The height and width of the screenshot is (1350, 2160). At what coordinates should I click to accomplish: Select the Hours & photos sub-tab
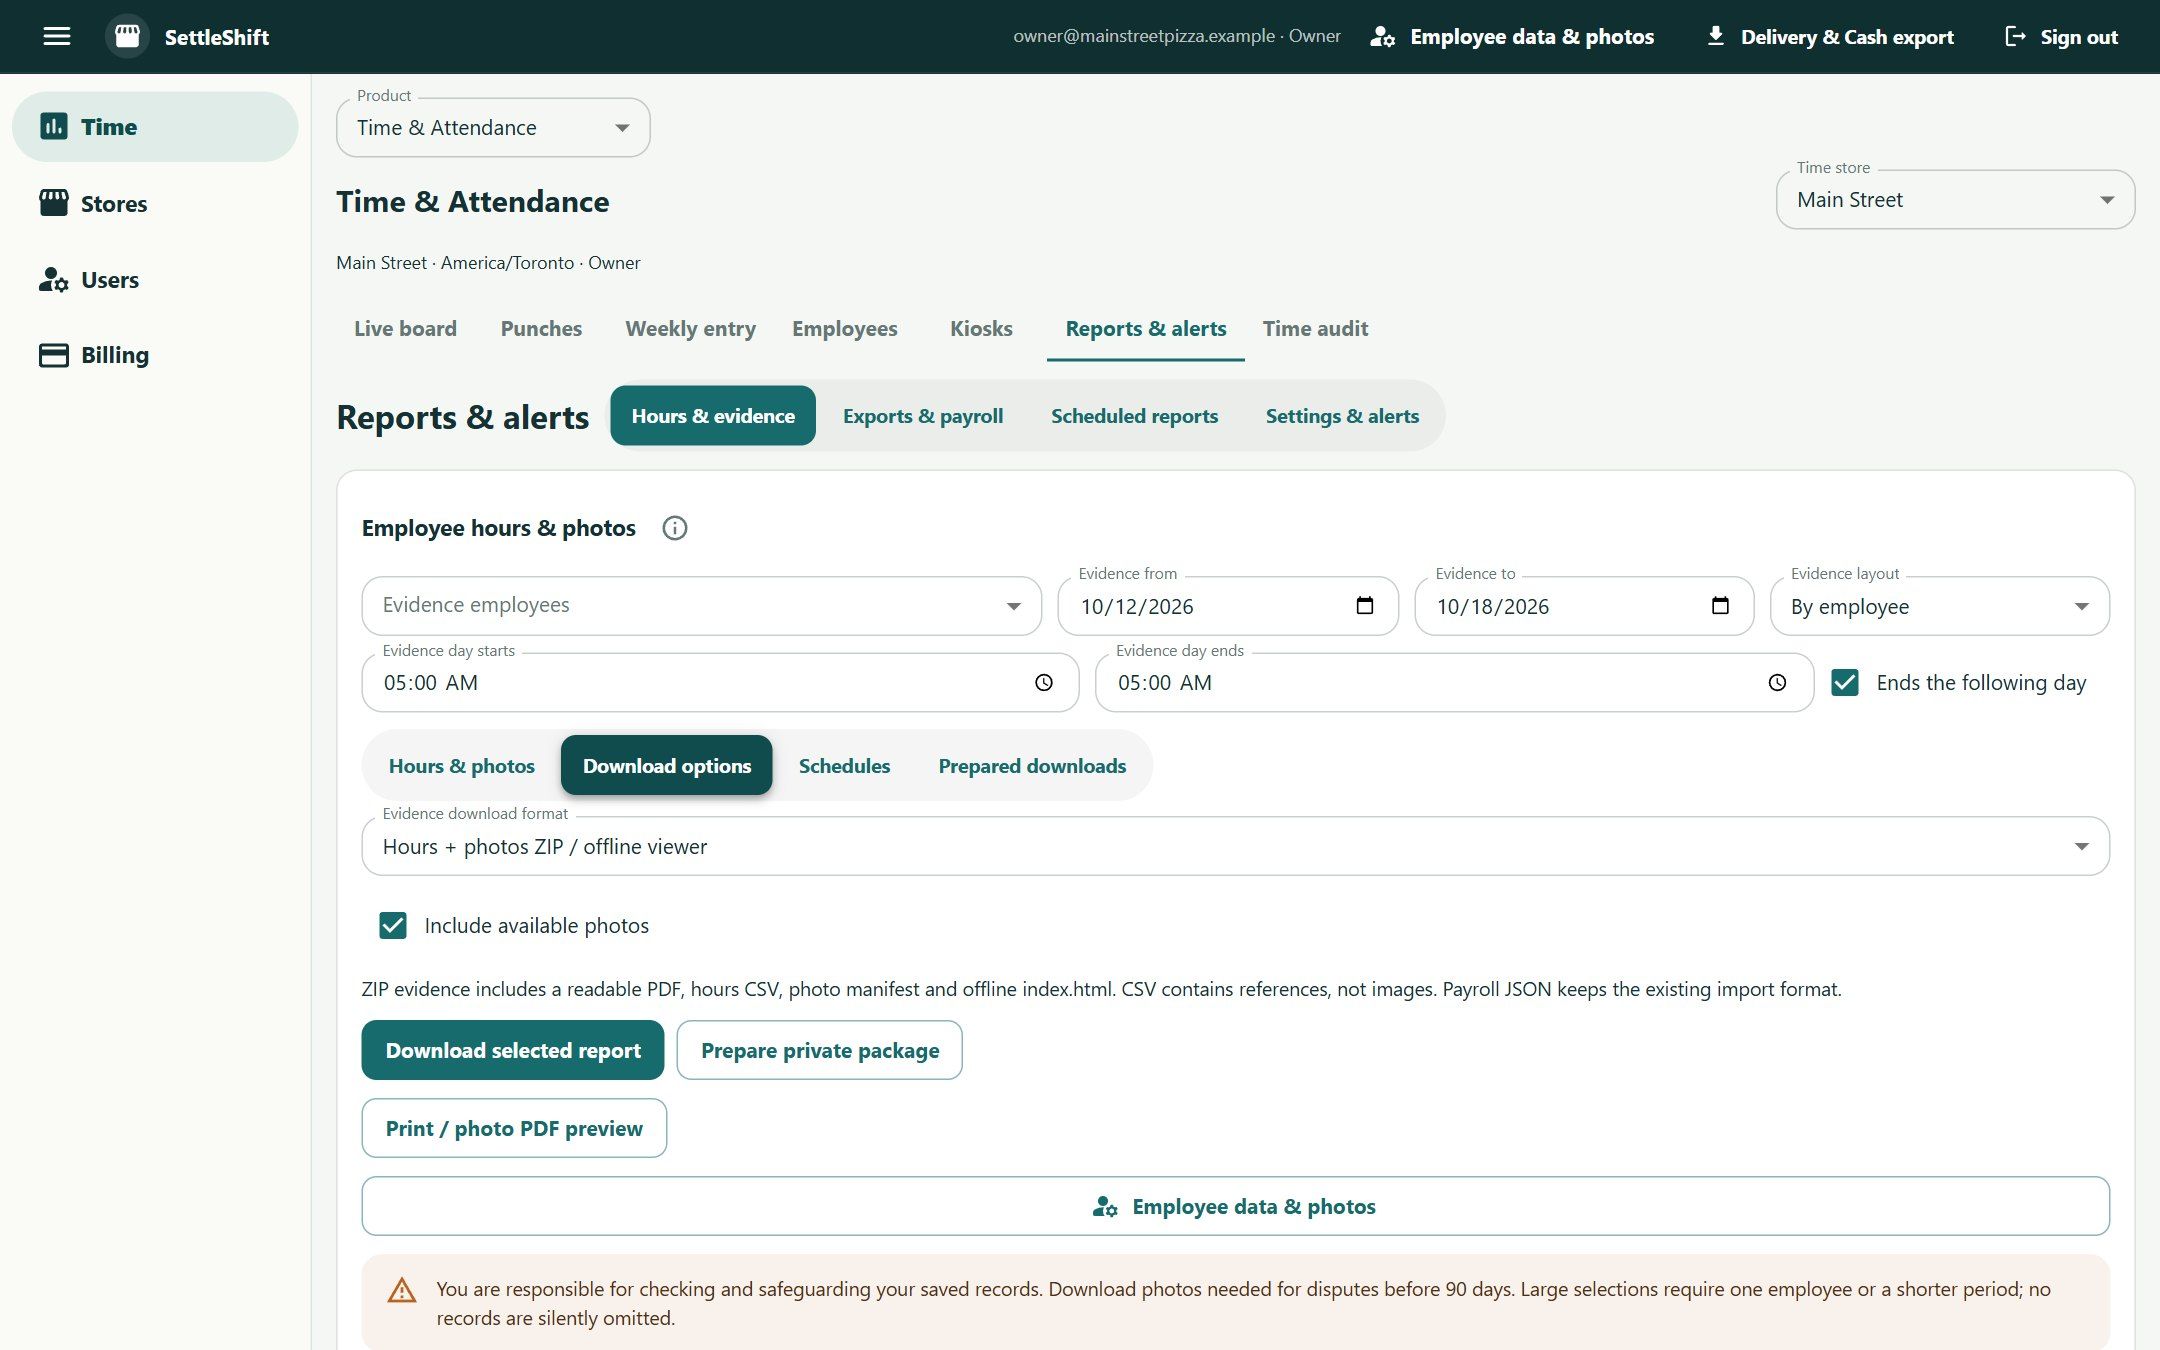pos(461,766)
